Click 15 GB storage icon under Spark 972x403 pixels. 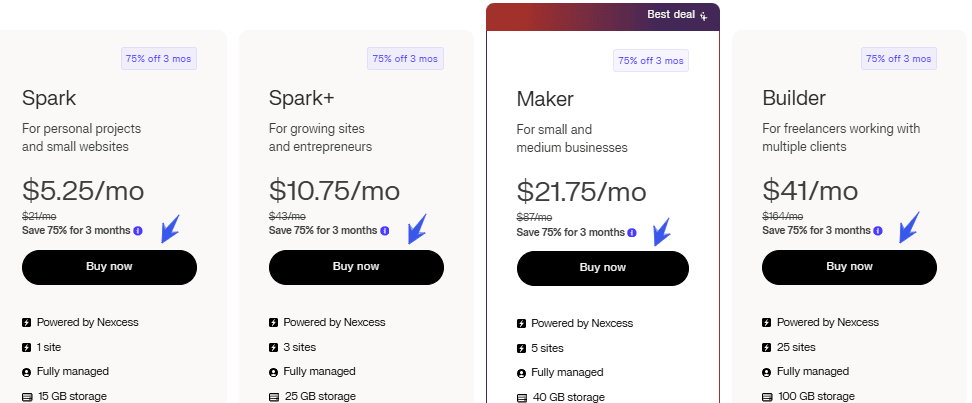coord(27,397)
